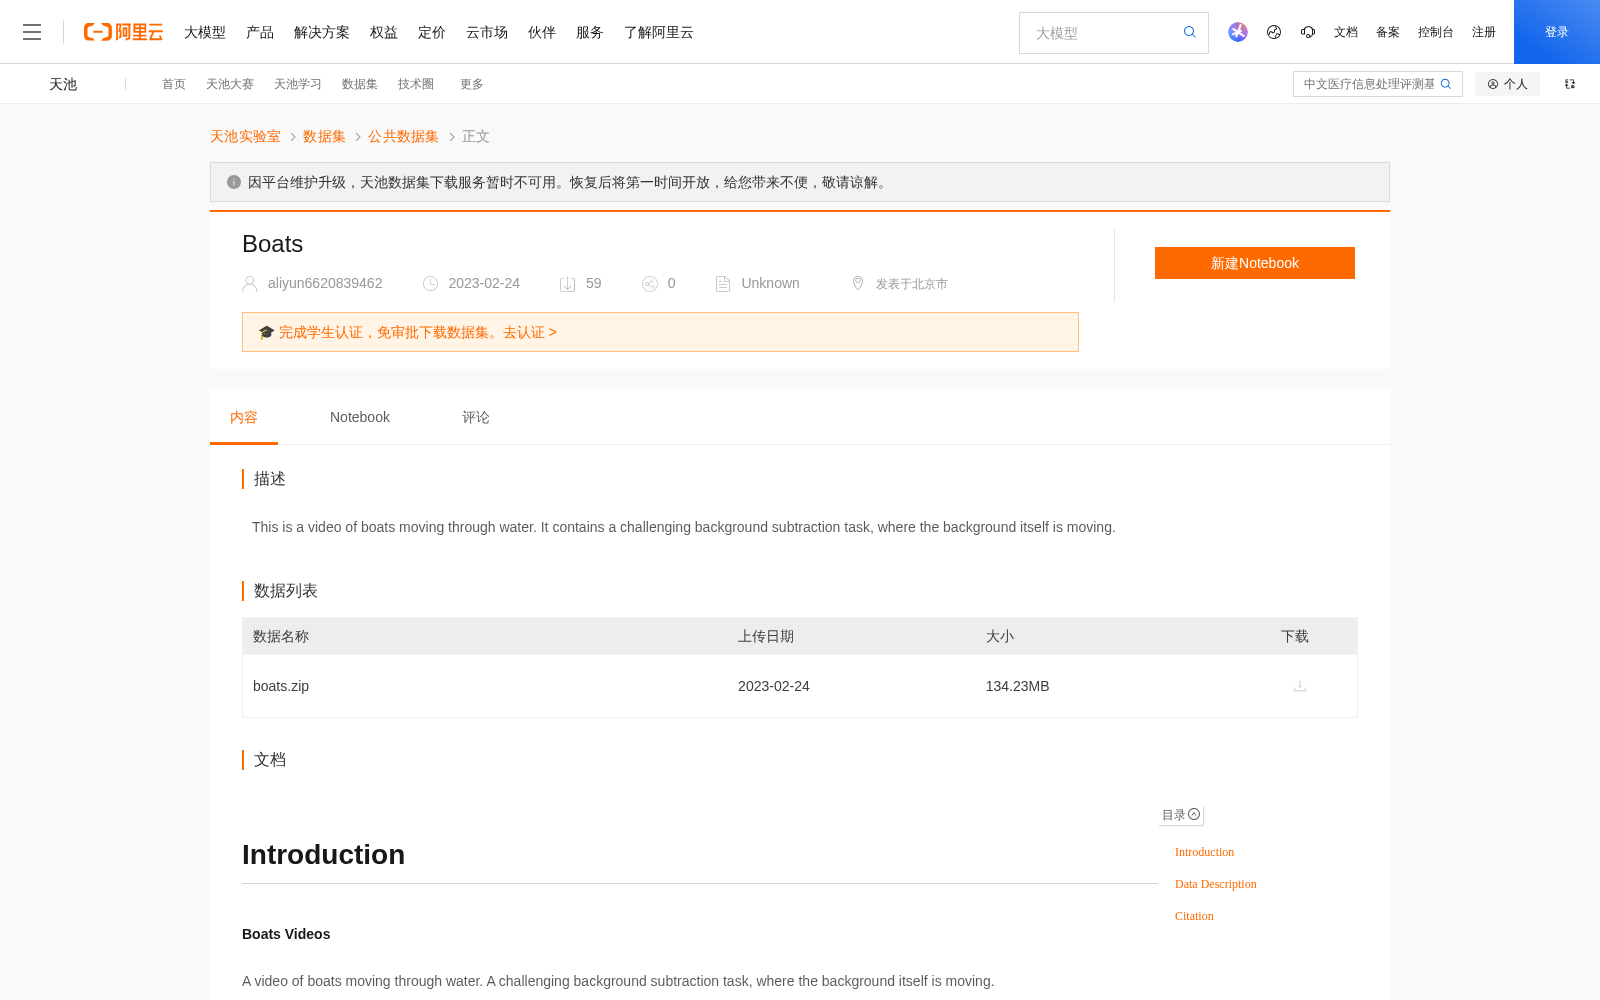The width and height of the screenshot is (1600, 1000).
Task: Click the search magnifier in top search box
Action: click(x=1190, y=32)
